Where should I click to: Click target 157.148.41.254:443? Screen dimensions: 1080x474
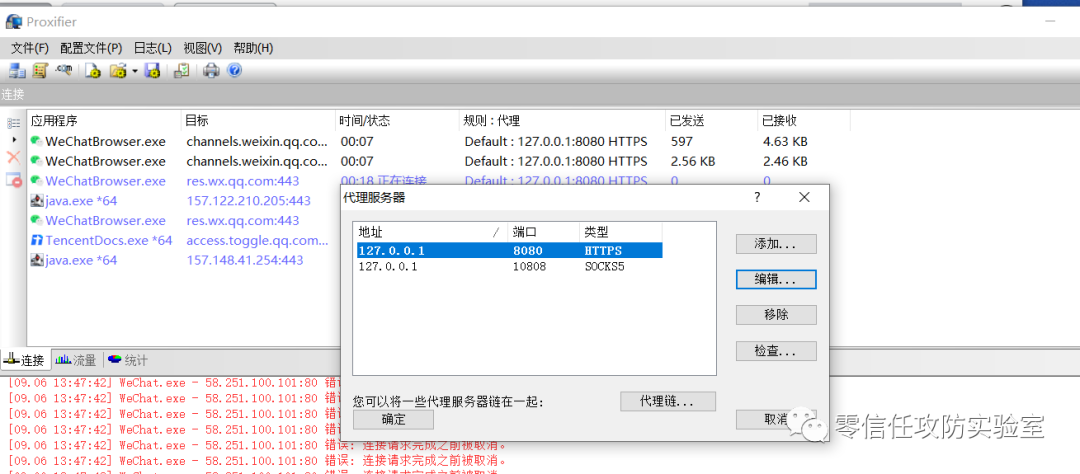[x=245, y=260]
